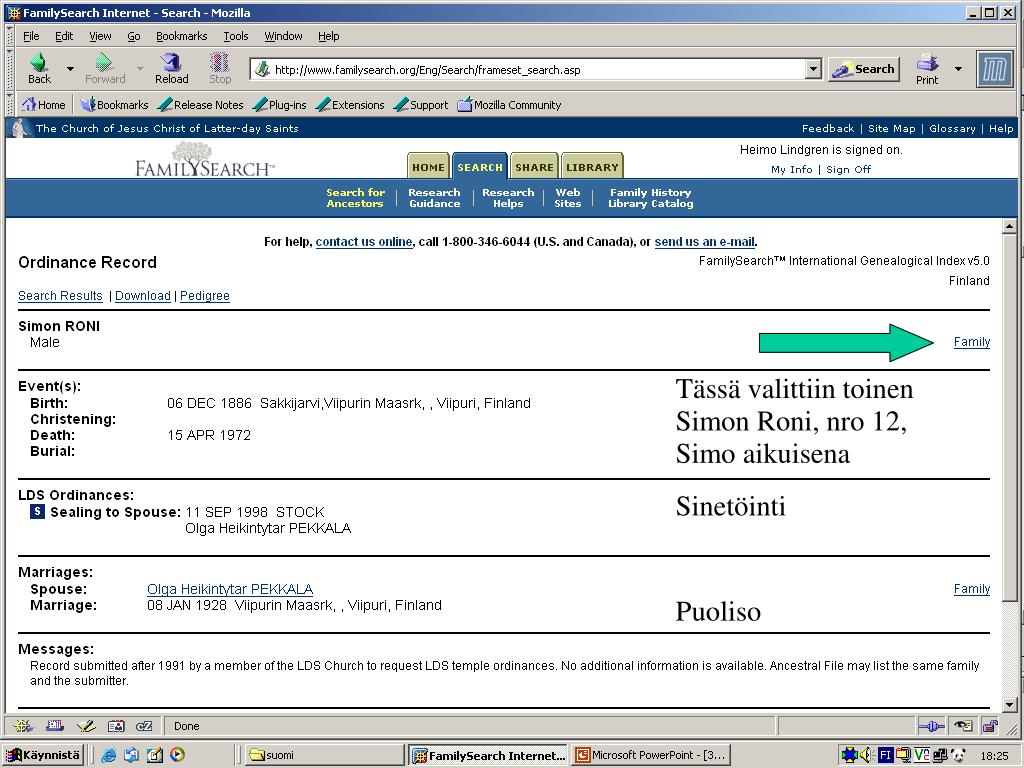Screen dimensions: 1024x768
Task: Switch to the HOME tab
Action: pos(428,167)
